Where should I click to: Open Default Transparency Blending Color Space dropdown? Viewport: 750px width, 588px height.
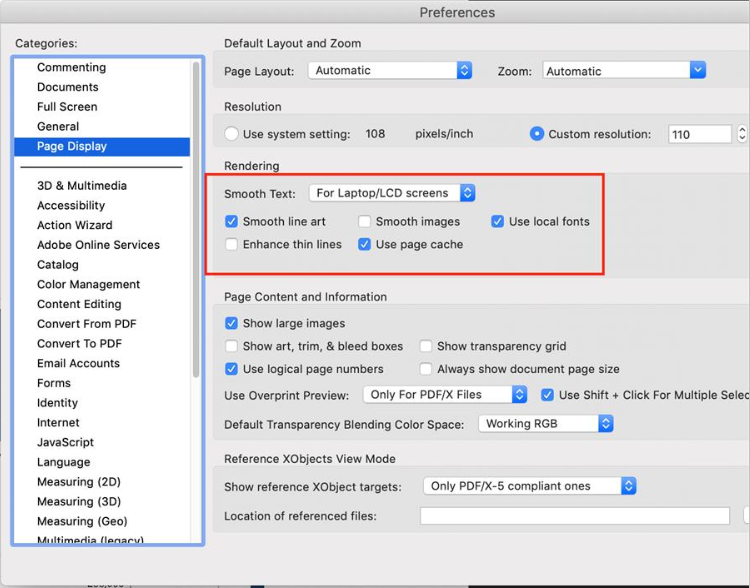(x=545, y=424)
